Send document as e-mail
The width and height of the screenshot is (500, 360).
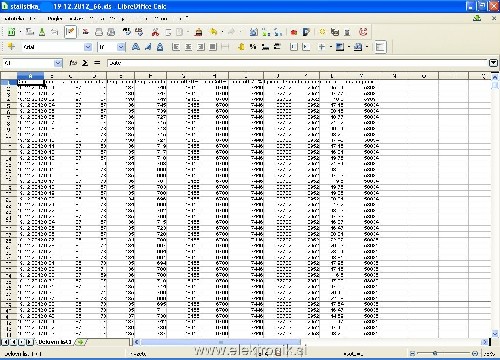pyautogui.click(x=55, y=32)
